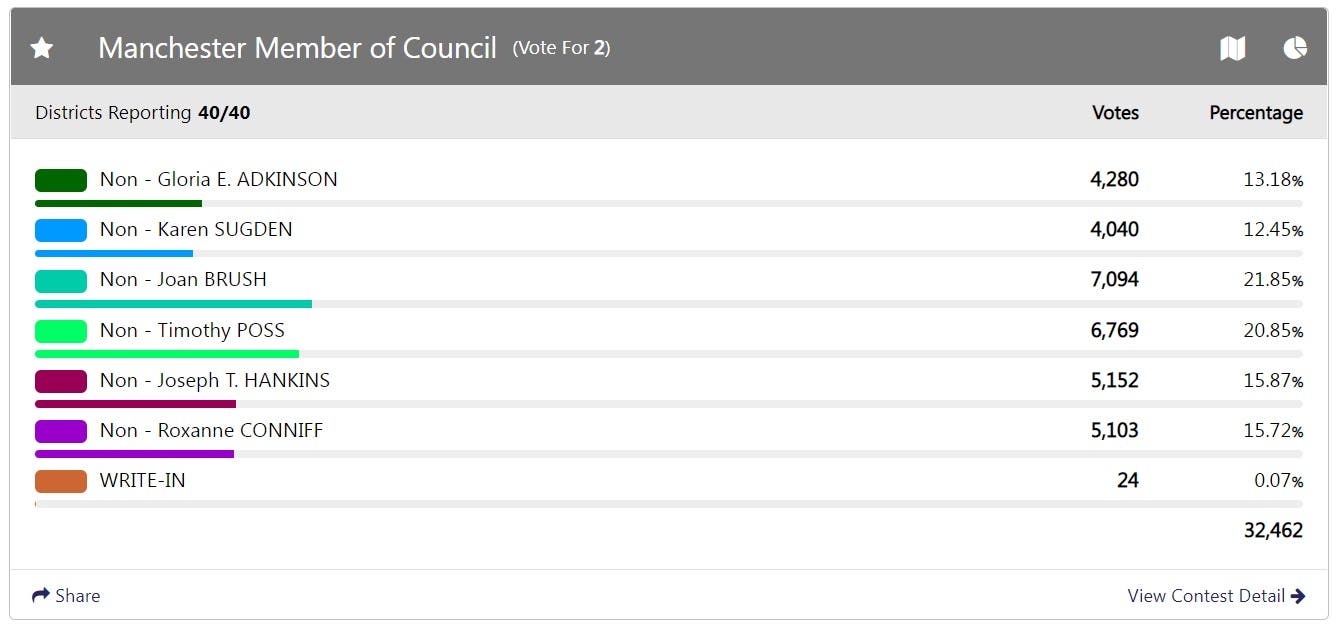Click the Votes column header
The image size is (1337, 637).
coord(1115,113)
